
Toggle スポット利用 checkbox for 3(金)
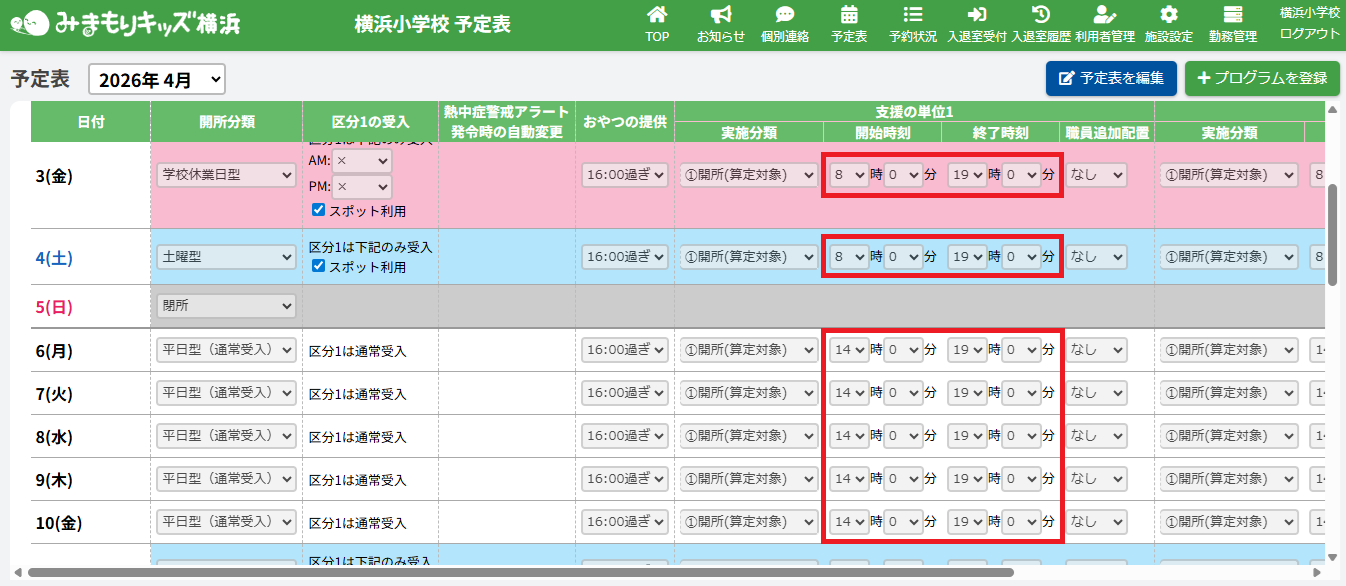point(319,211)
